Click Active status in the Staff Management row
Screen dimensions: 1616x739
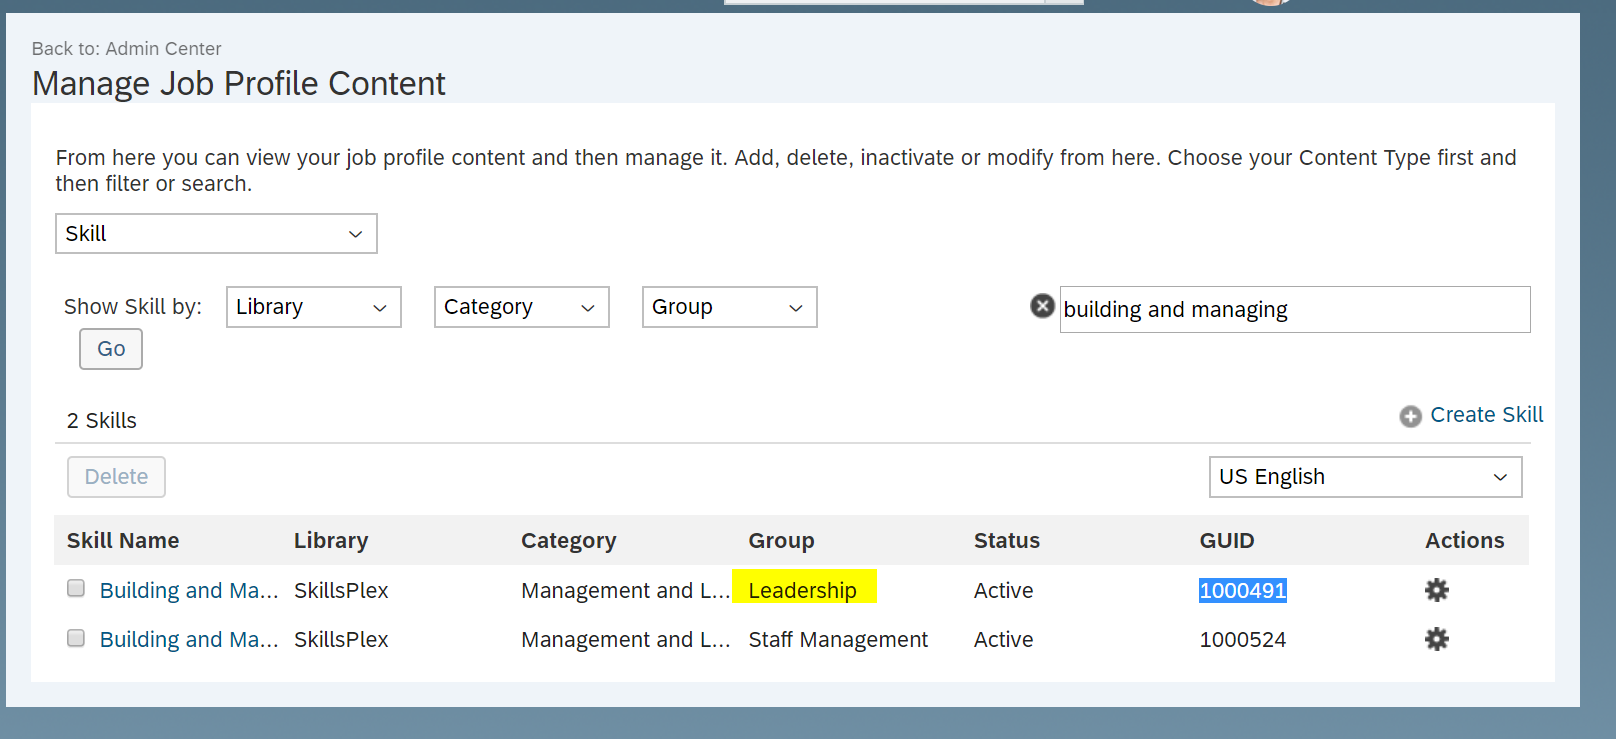click(x=1003, y=639)
